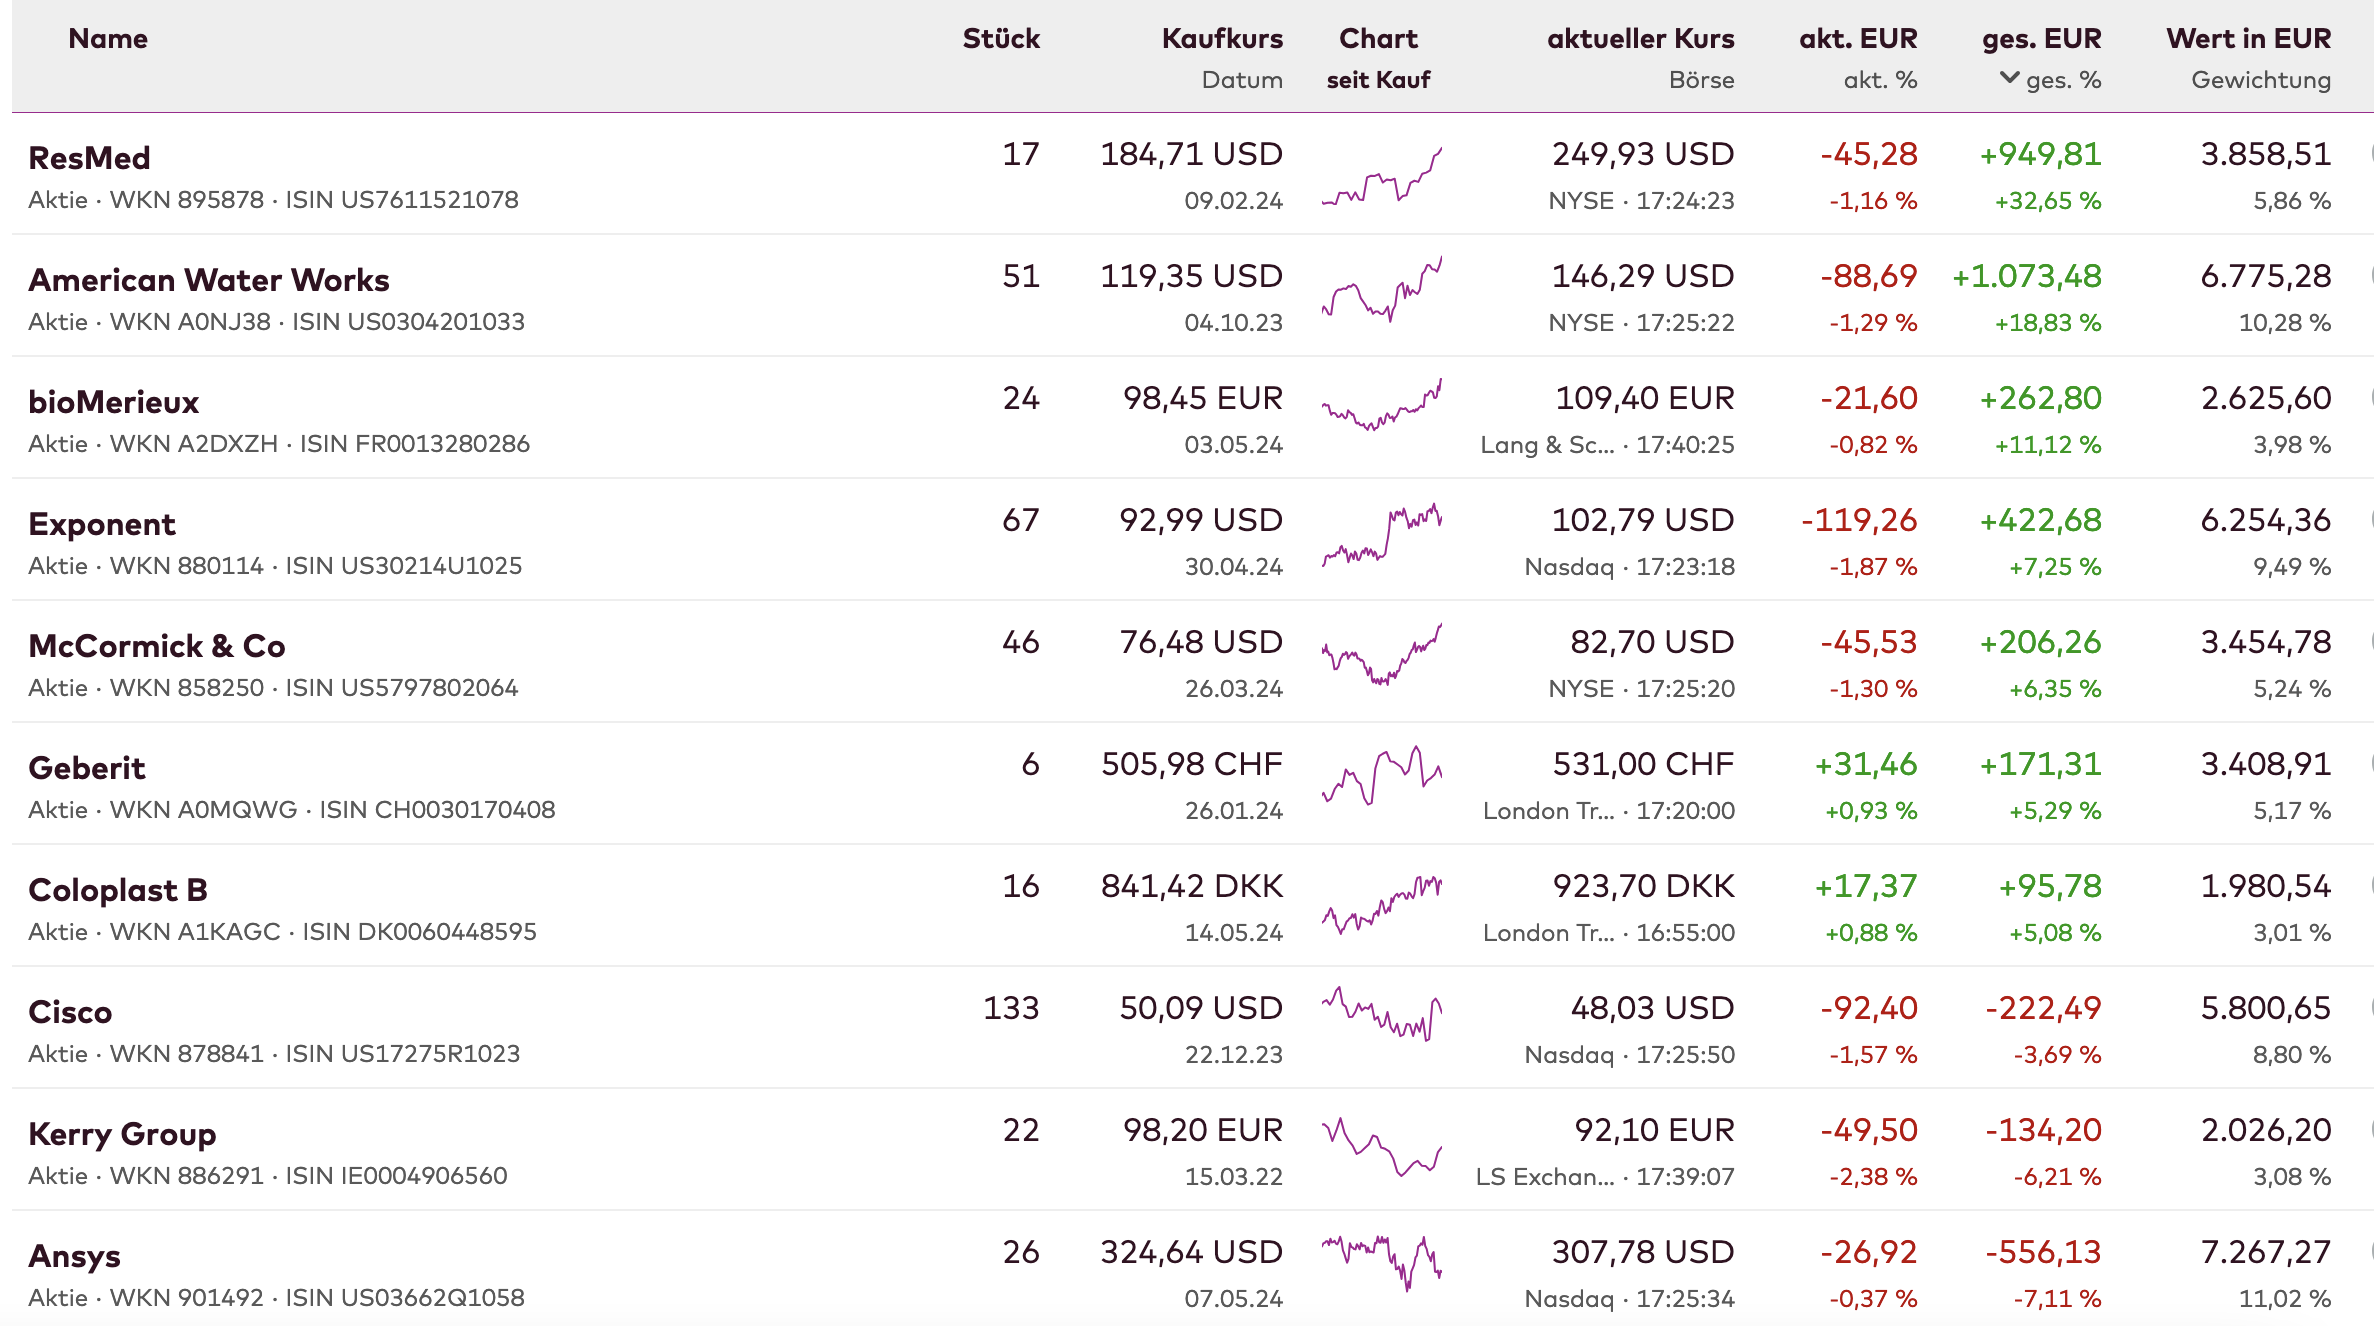Screen dimensions: 2374x1326
Task: Click Kerry Group price 92,10 EUR
Action: click(1654, 1130)
